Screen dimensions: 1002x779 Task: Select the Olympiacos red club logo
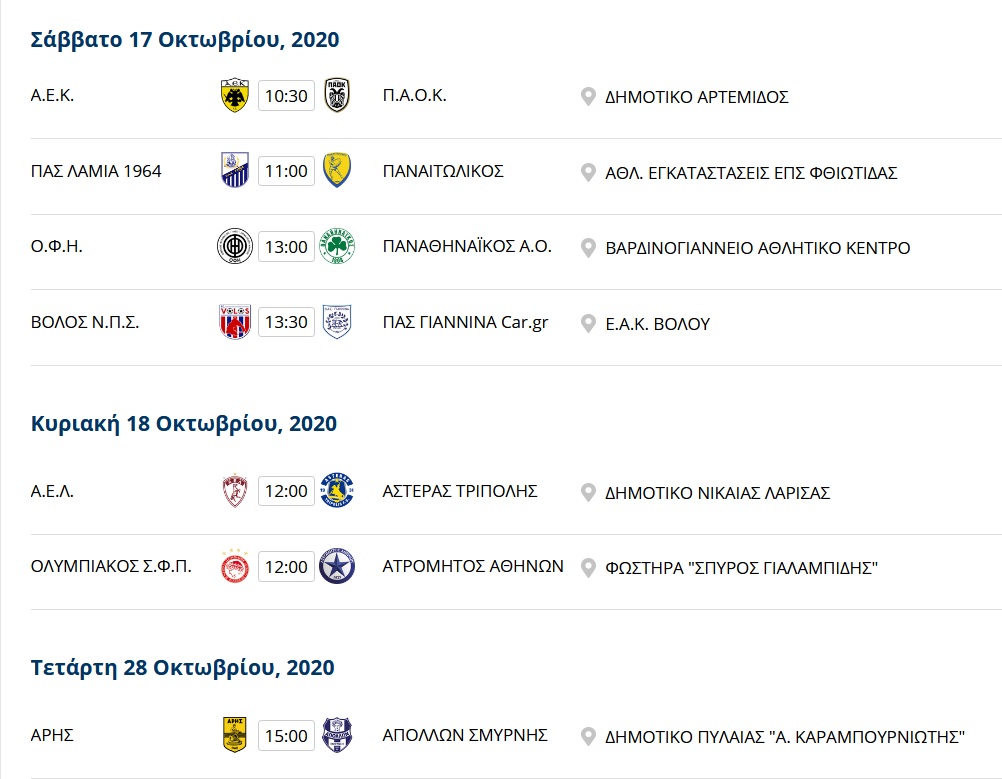(x=235, y=566)
